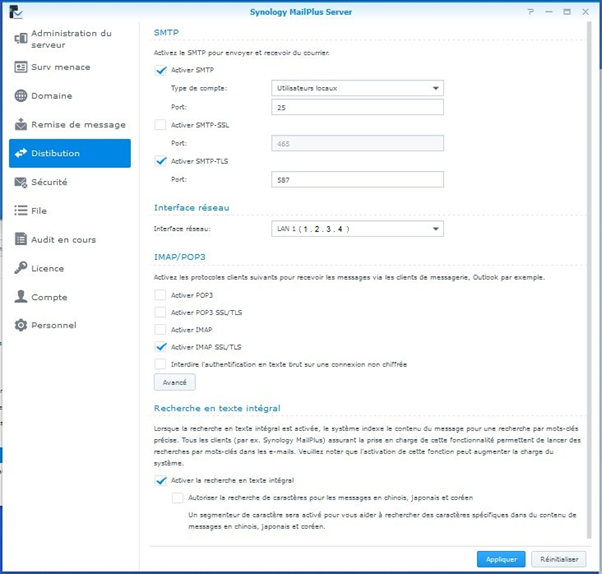Click the Administration du serveur icon
The image size is (602, 574).
(x=21, y=38)
